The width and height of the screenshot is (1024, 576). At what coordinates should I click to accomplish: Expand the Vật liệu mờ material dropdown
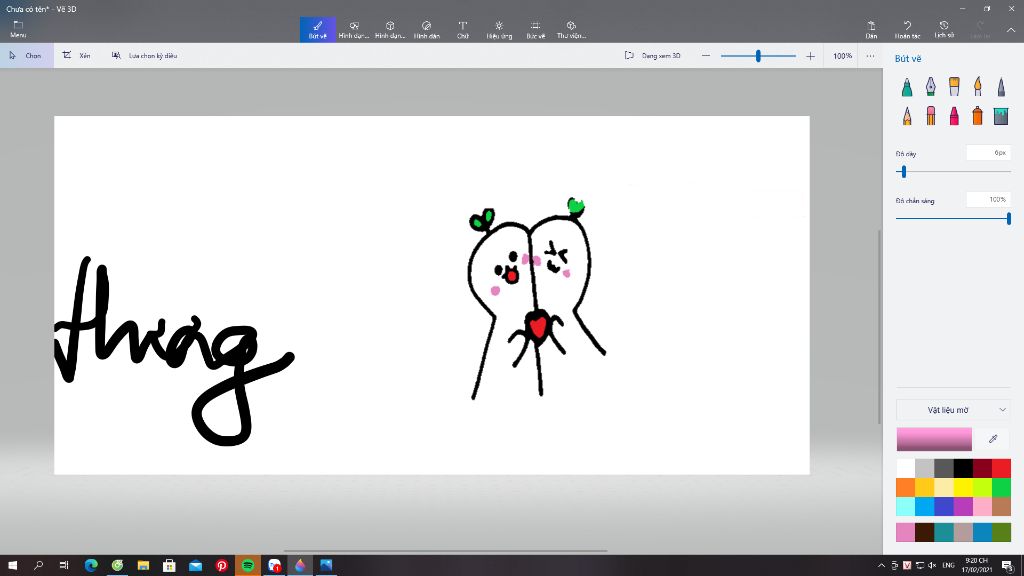pos(953,410)
